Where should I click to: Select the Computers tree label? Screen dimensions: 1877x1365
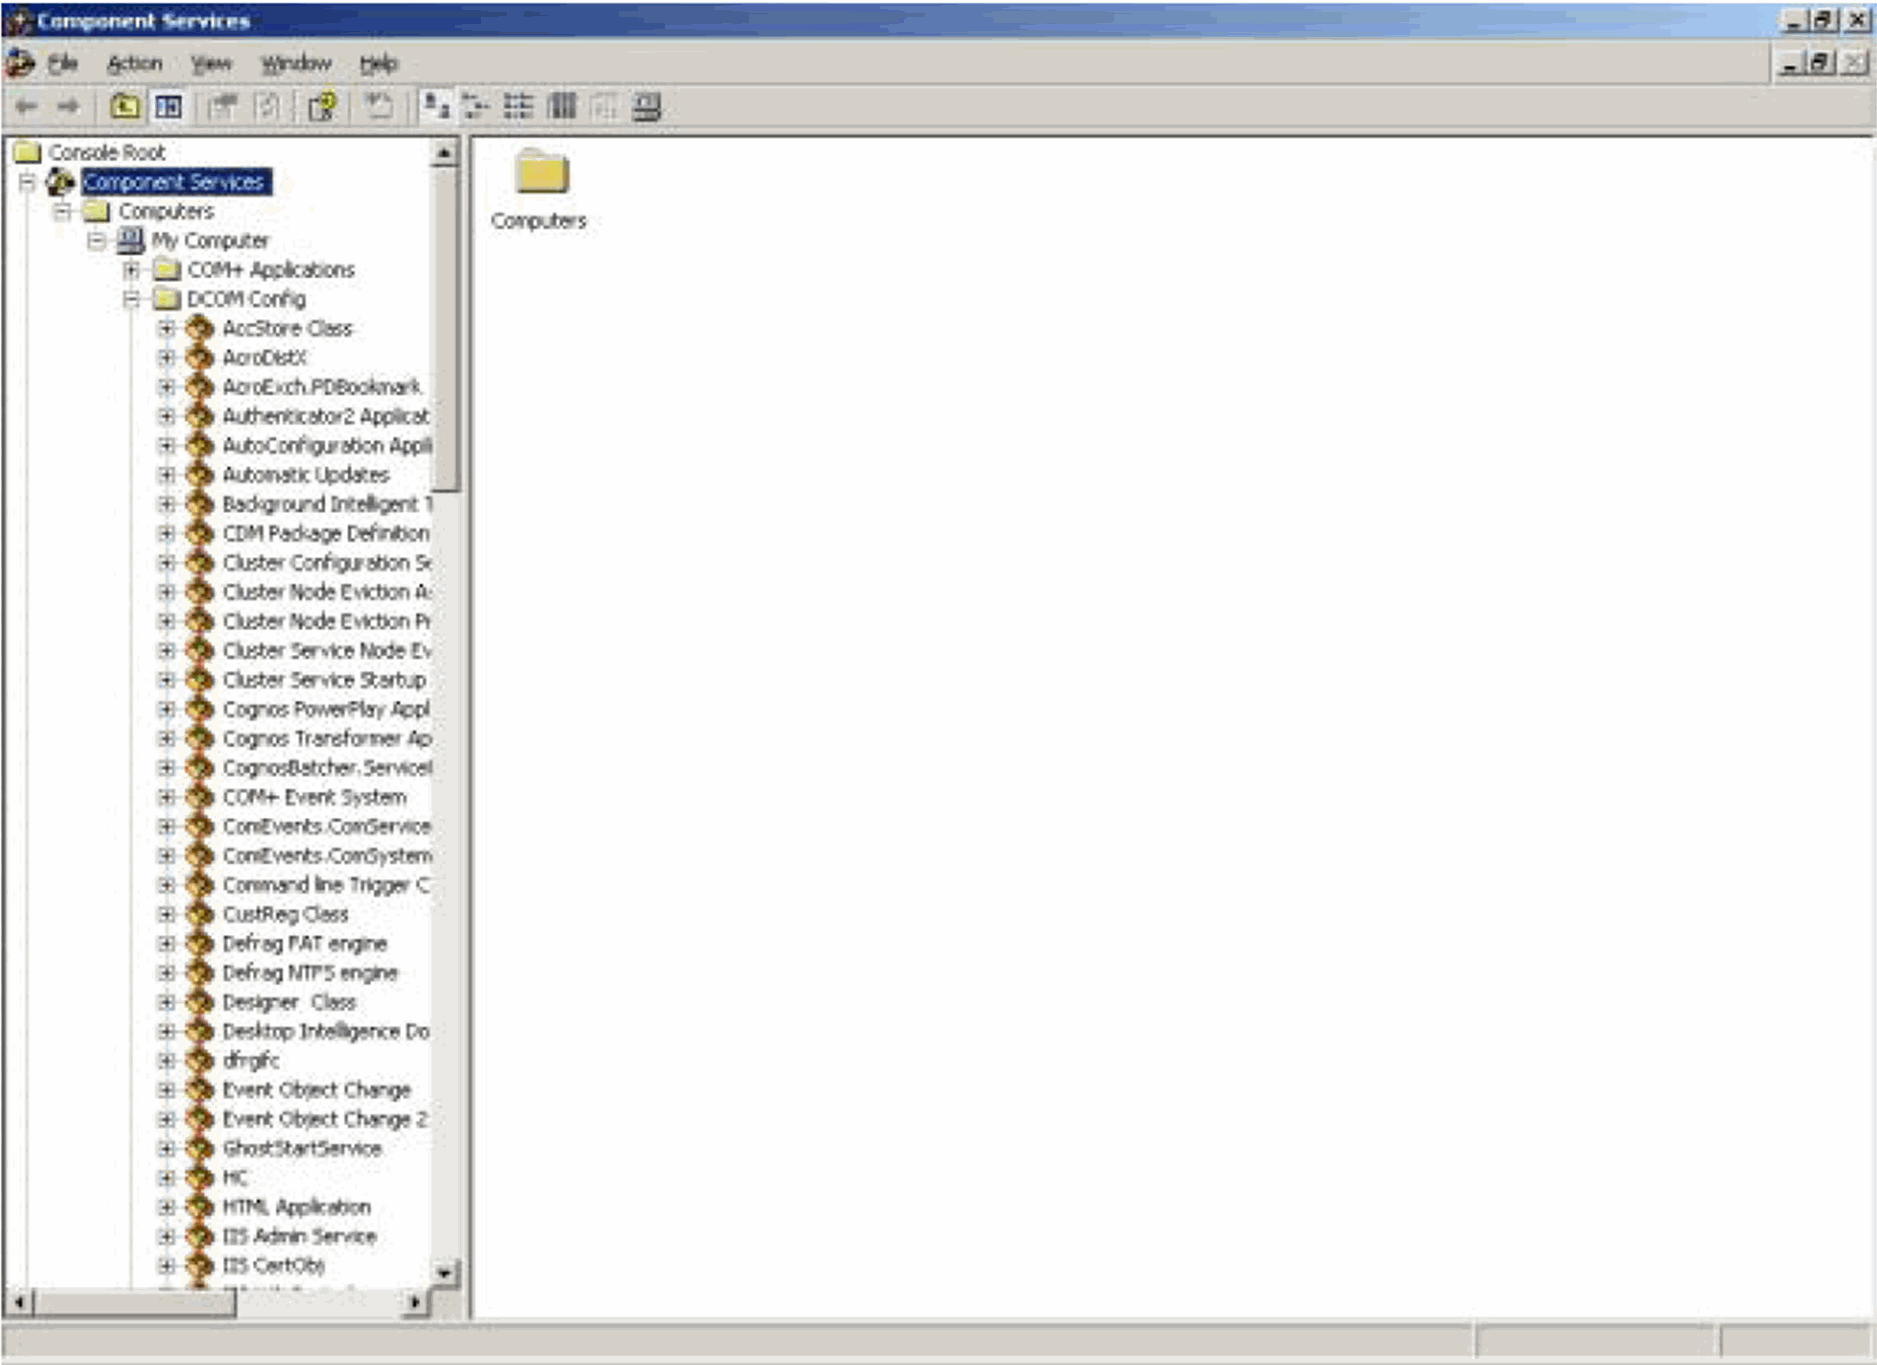coord(166,211)
